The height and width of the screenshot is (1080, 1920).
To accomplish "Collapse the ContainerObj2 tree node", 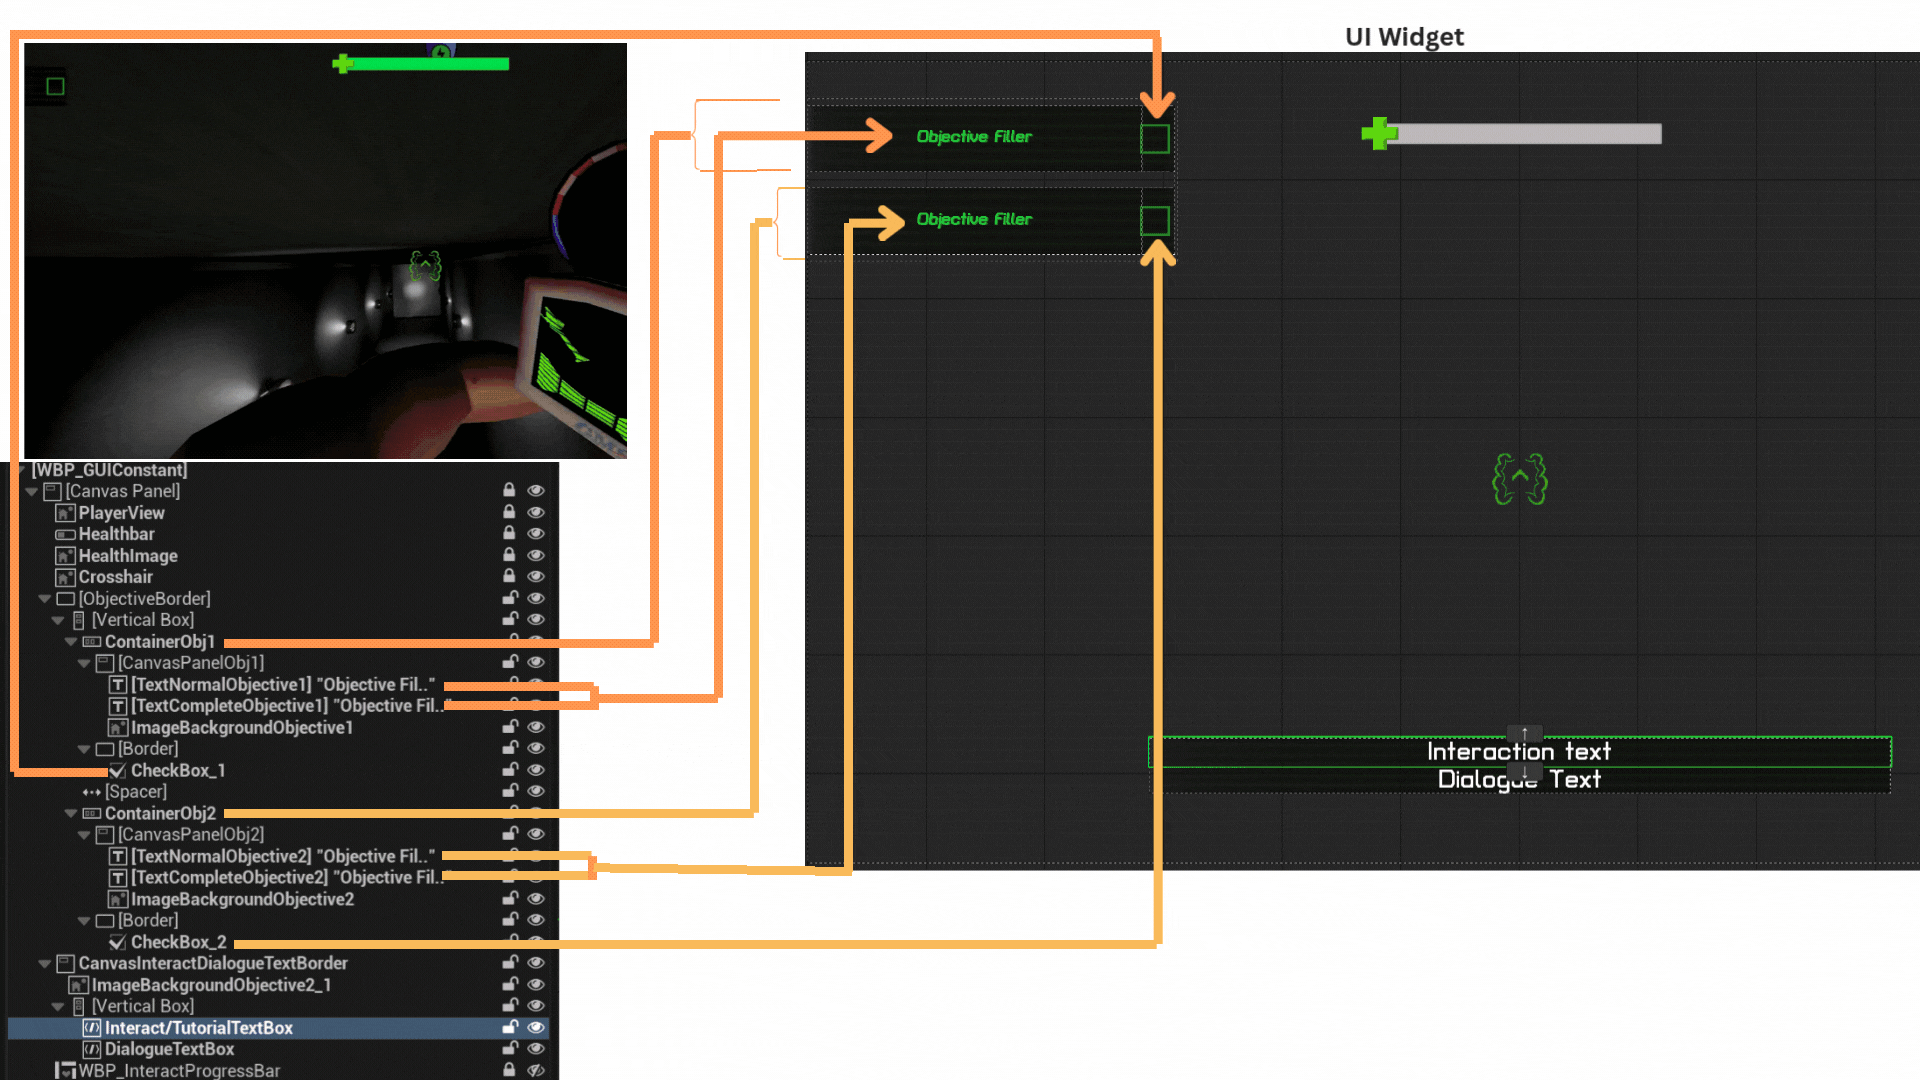I will (x=71, y=813).
